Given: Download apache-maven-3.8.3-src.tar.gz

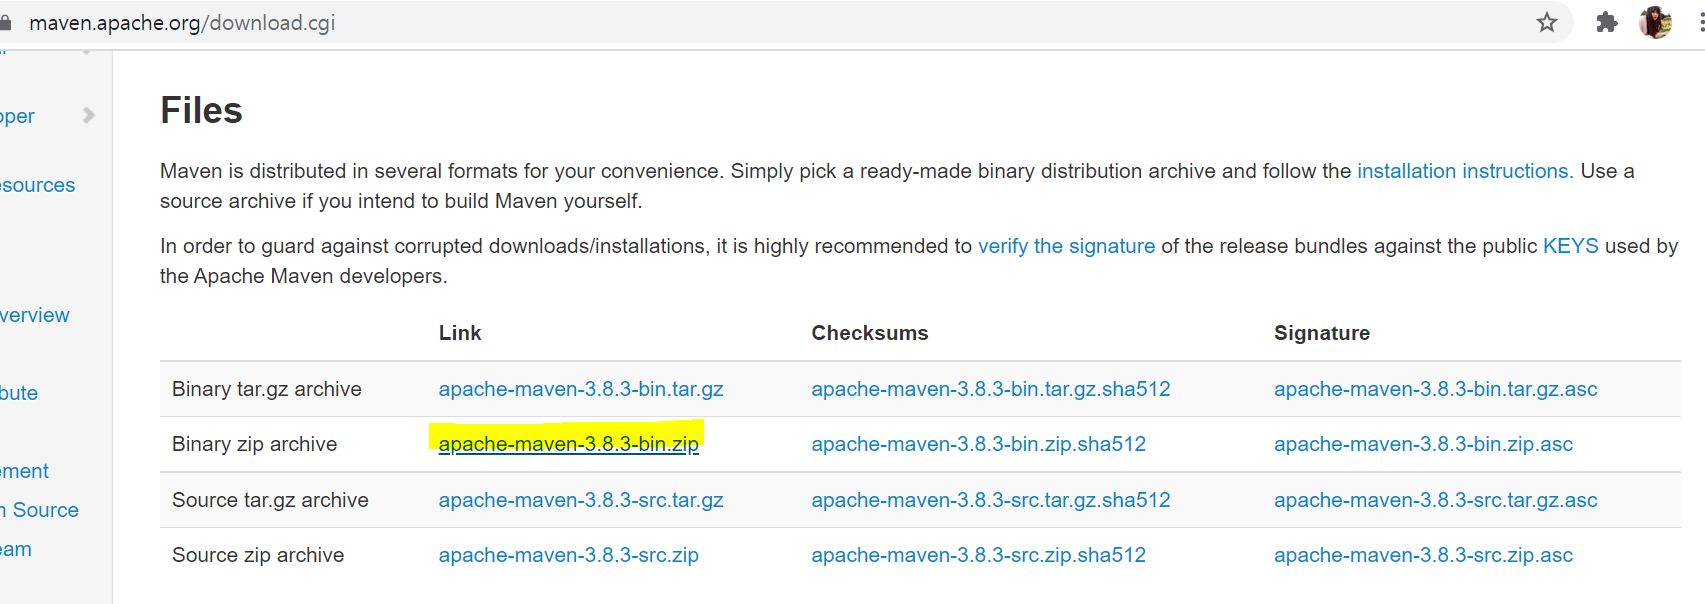Looking at the screenshot, I should point(581,500).
